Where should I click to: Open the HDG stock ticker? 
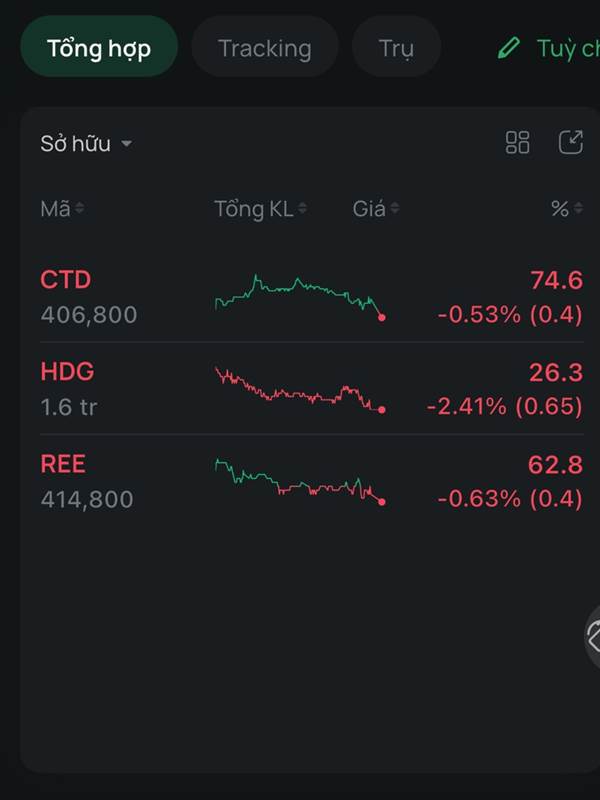(67, 372)
